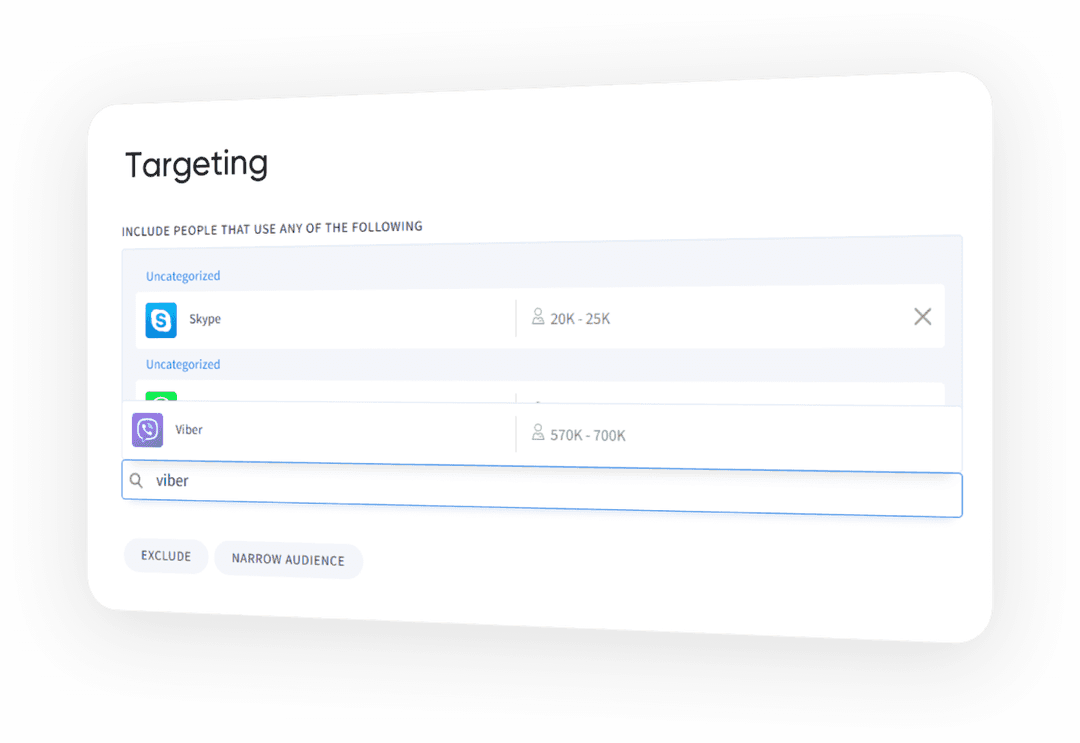Select the Viber suggestion row's empty area
1080x743 pixels.
pos(737,439)
